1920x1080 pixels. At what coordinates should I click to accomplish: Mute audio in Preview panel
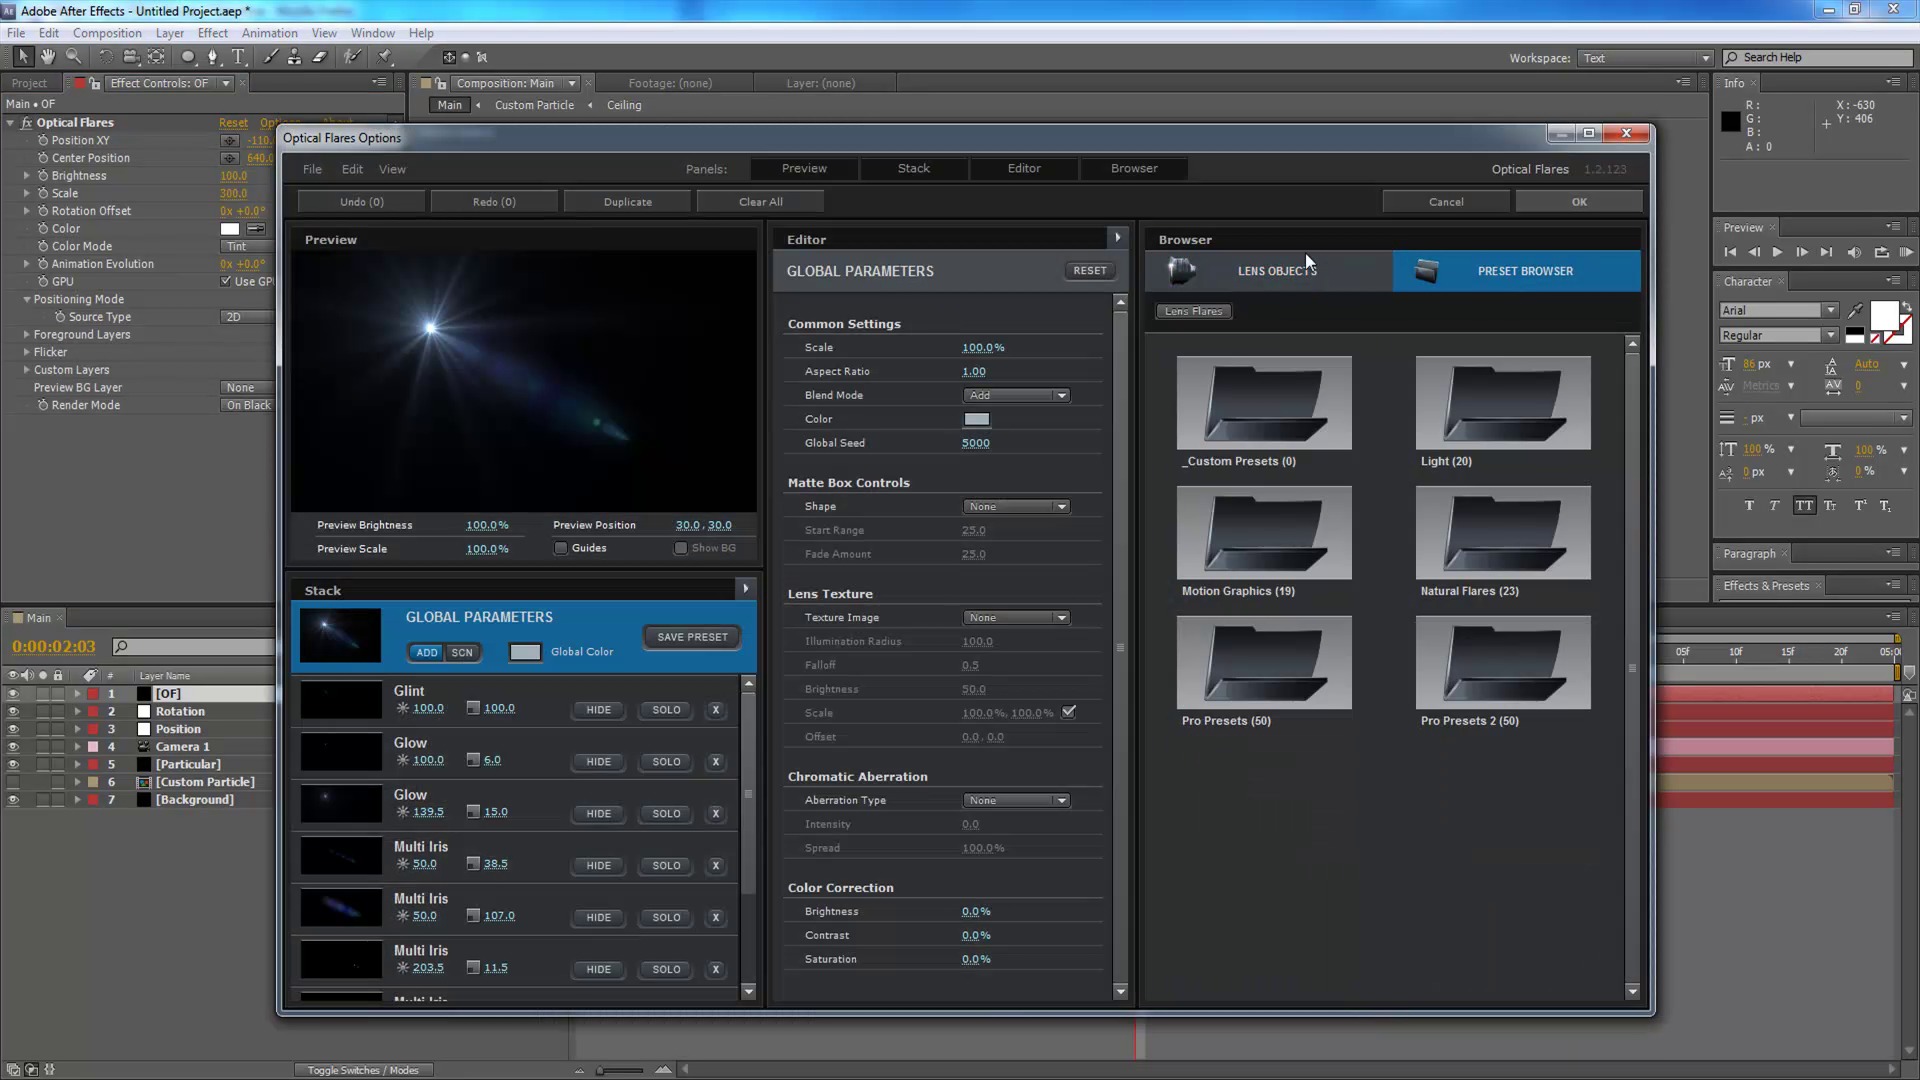click(1854, 253)
